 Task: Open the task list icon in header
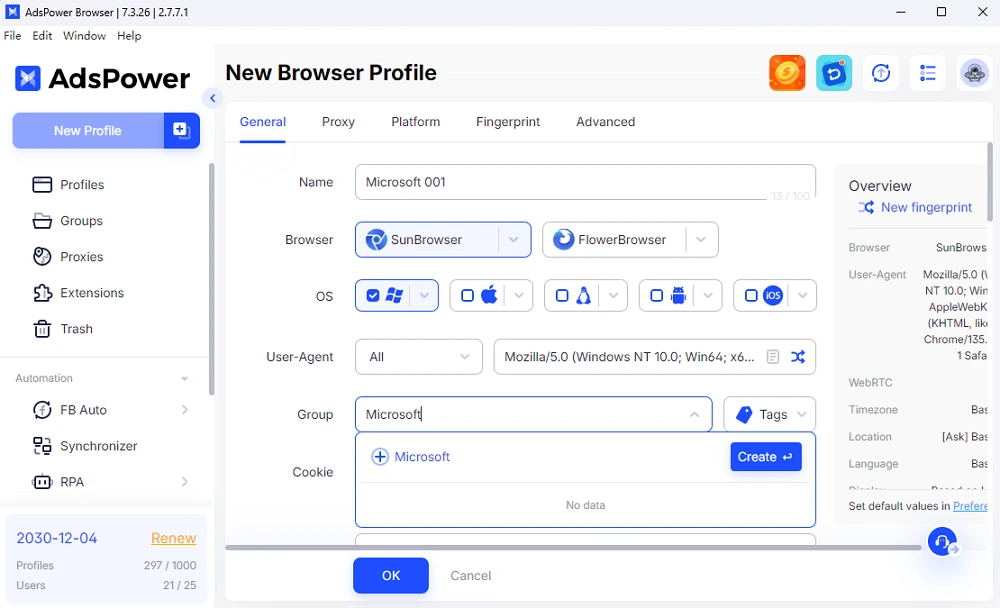[x=927, y=73]
